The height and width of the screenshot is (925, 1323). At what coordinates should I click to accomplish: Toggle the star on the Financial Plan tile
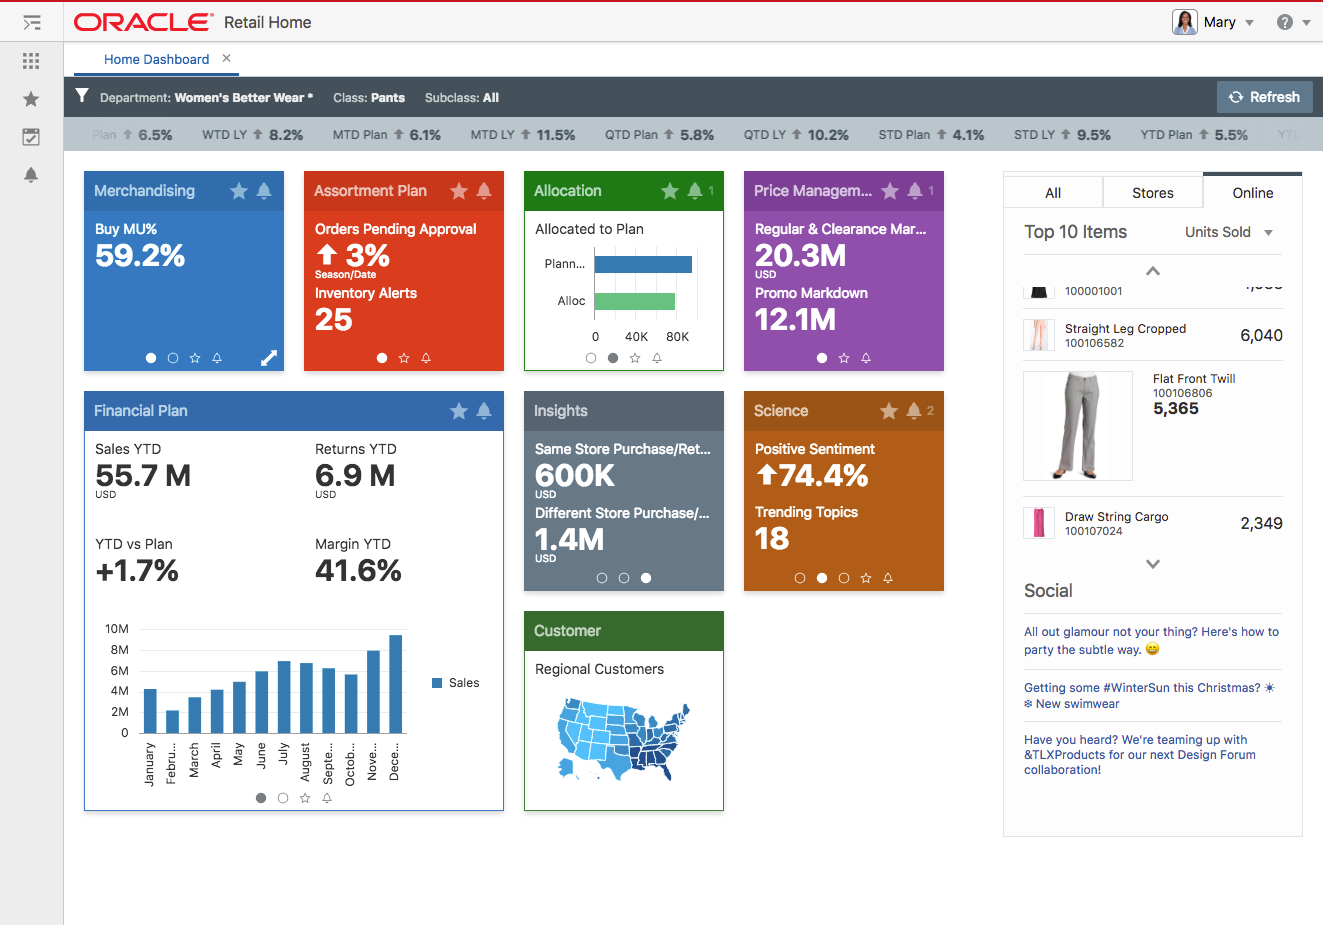click(x=459, y=410)
